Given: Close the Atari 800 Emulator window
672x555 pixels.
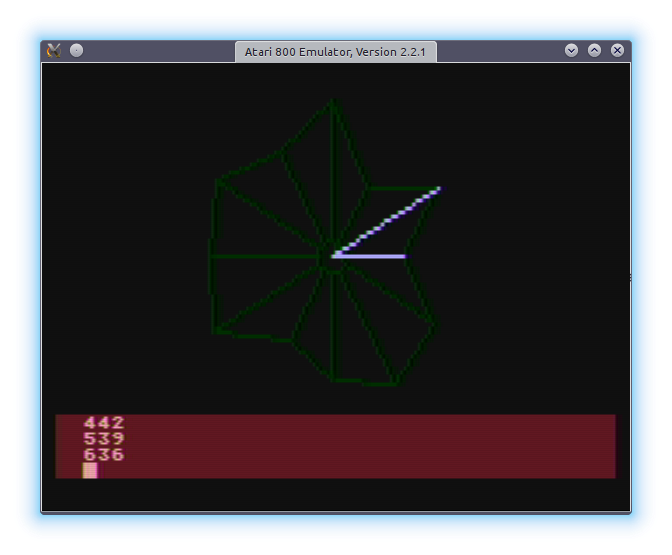Looking at the screenshot, I should (x=617, y=51).
